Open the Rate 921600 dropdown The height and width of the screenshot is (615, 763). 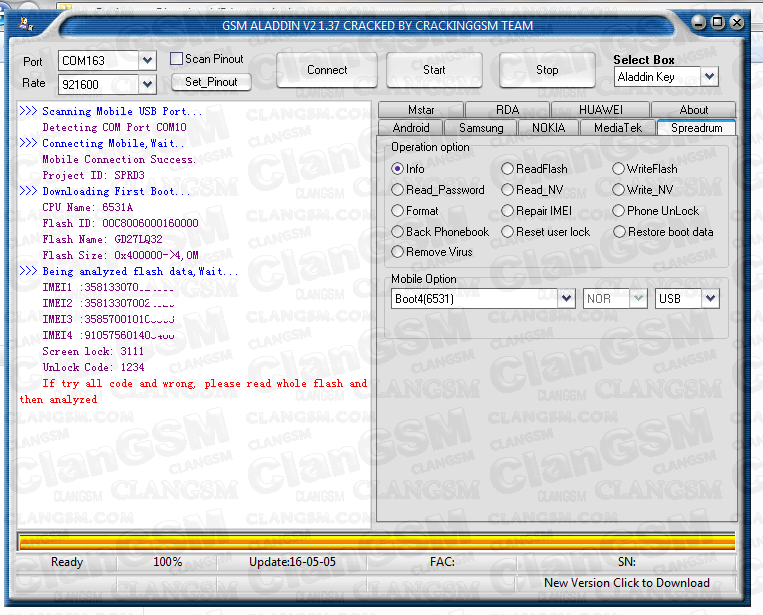pyautogui.click(x=147, y=84)
